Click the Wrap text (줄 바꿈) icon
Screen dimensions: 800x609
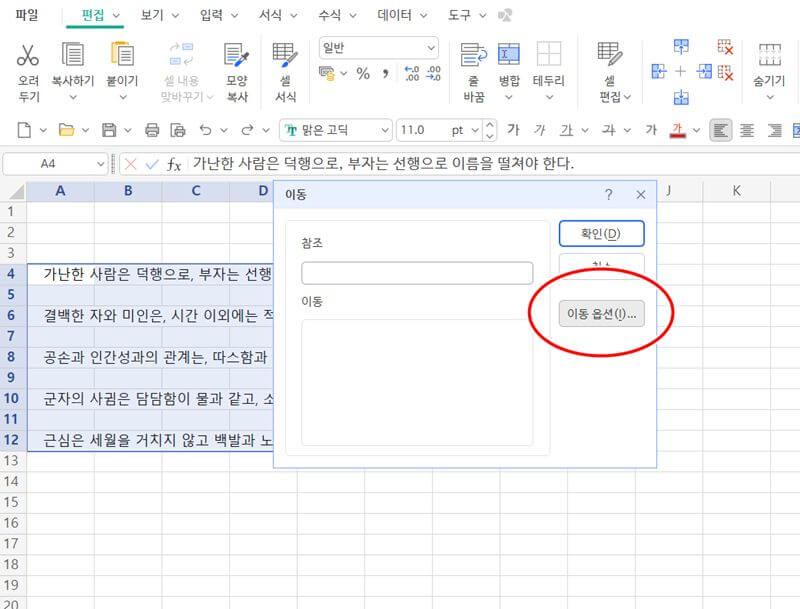pyautogui.click(x=473, y=55)
